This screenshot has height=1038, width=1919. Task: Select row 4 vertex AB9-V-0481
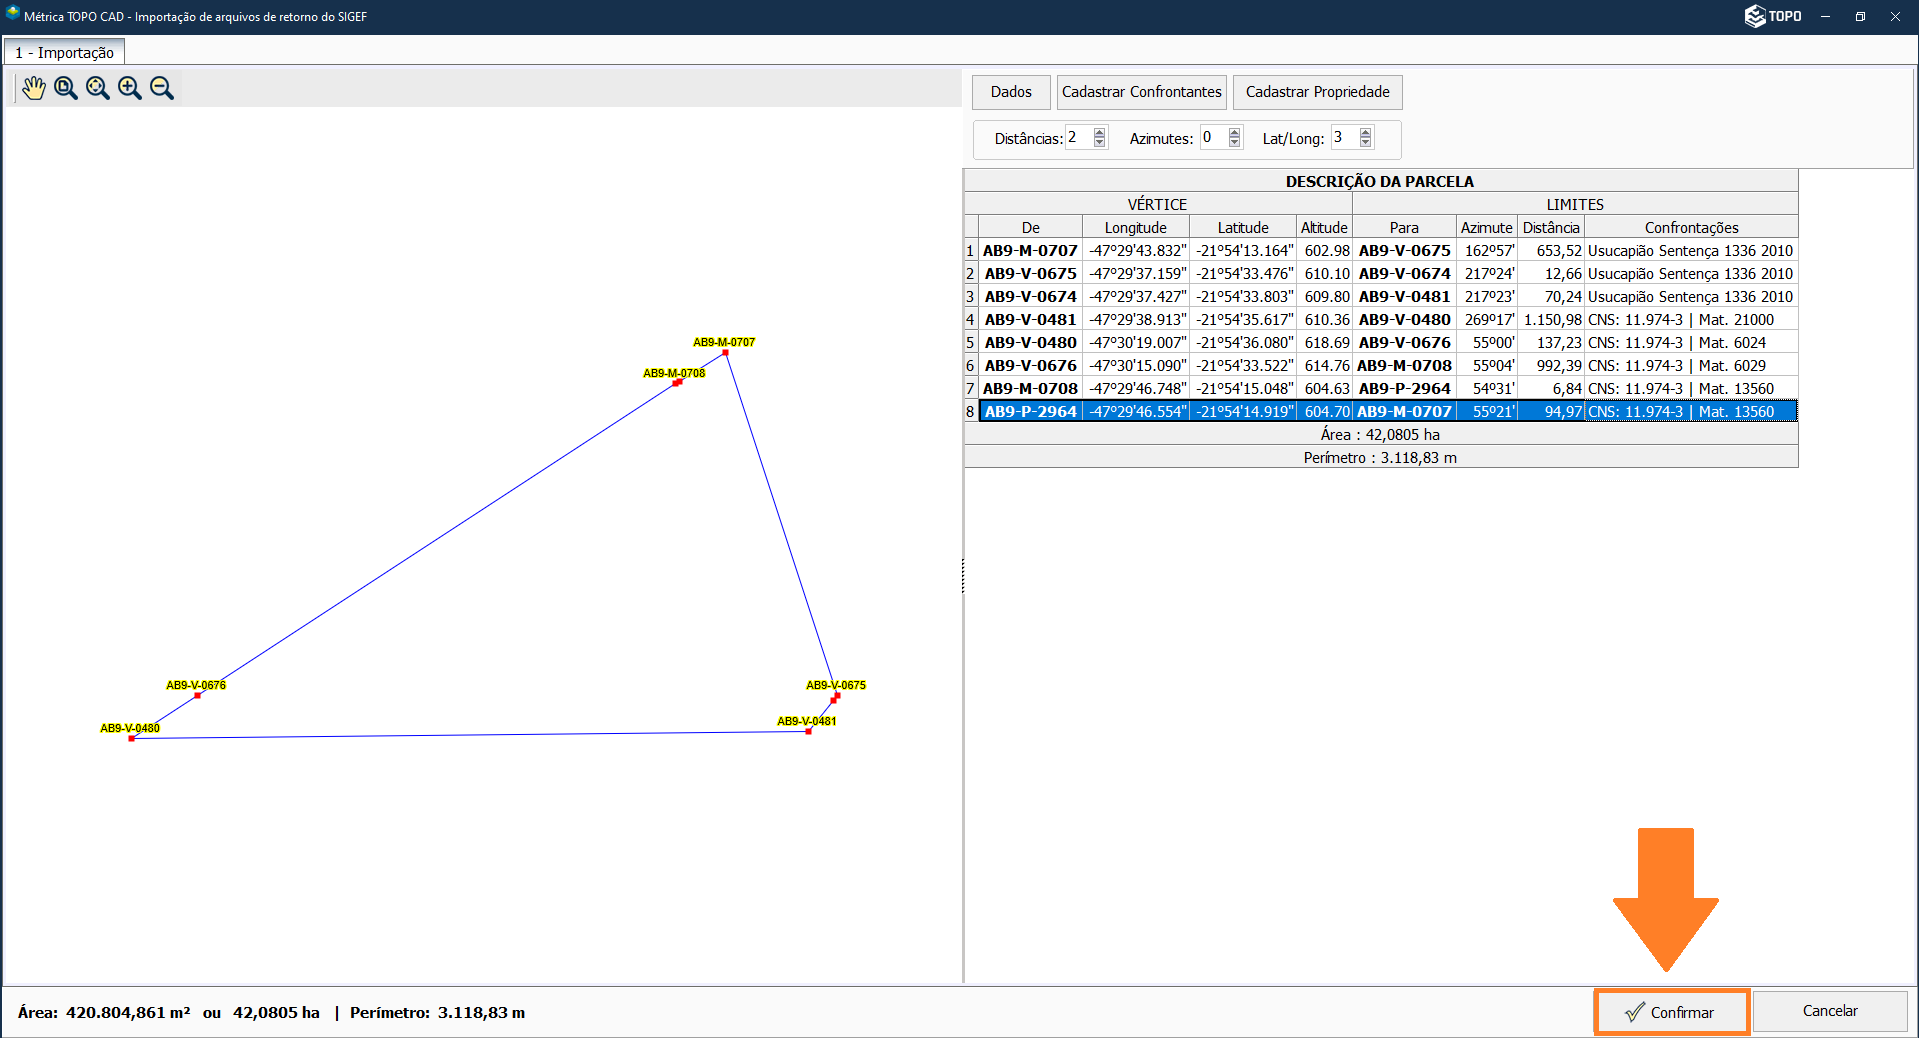pos(1030,320)
